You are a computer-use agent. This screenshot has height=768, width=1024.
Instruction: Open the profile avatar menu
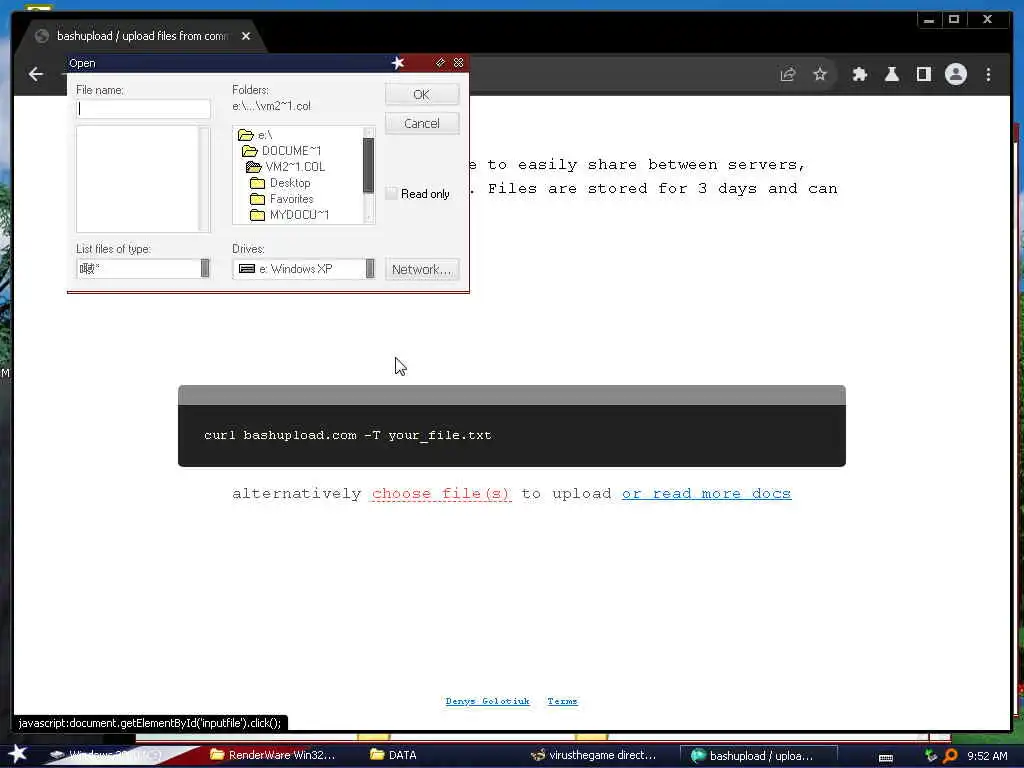(x=955, y=74)
